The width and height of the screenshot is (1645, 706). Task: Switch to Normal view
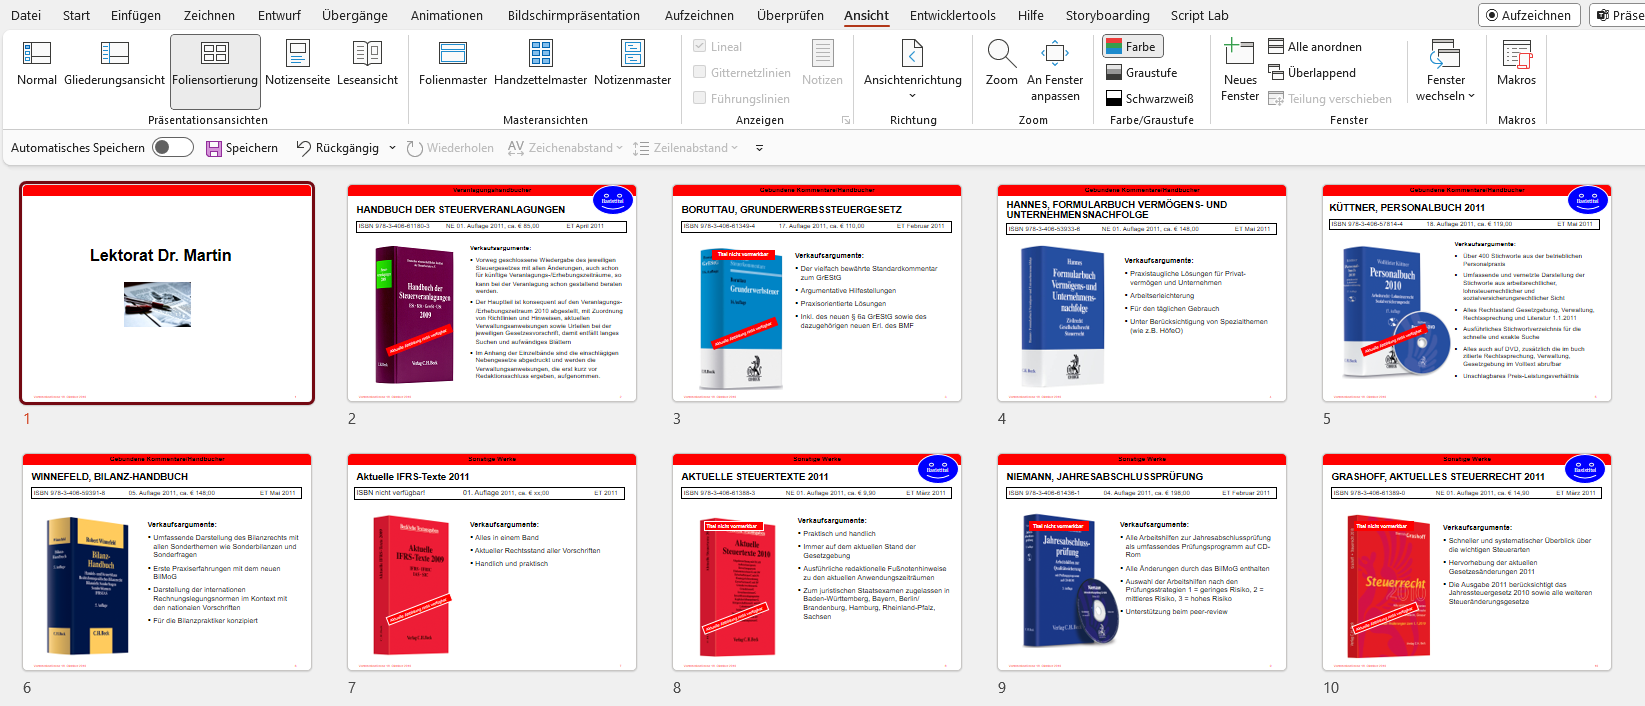click(x=37, y=64)
